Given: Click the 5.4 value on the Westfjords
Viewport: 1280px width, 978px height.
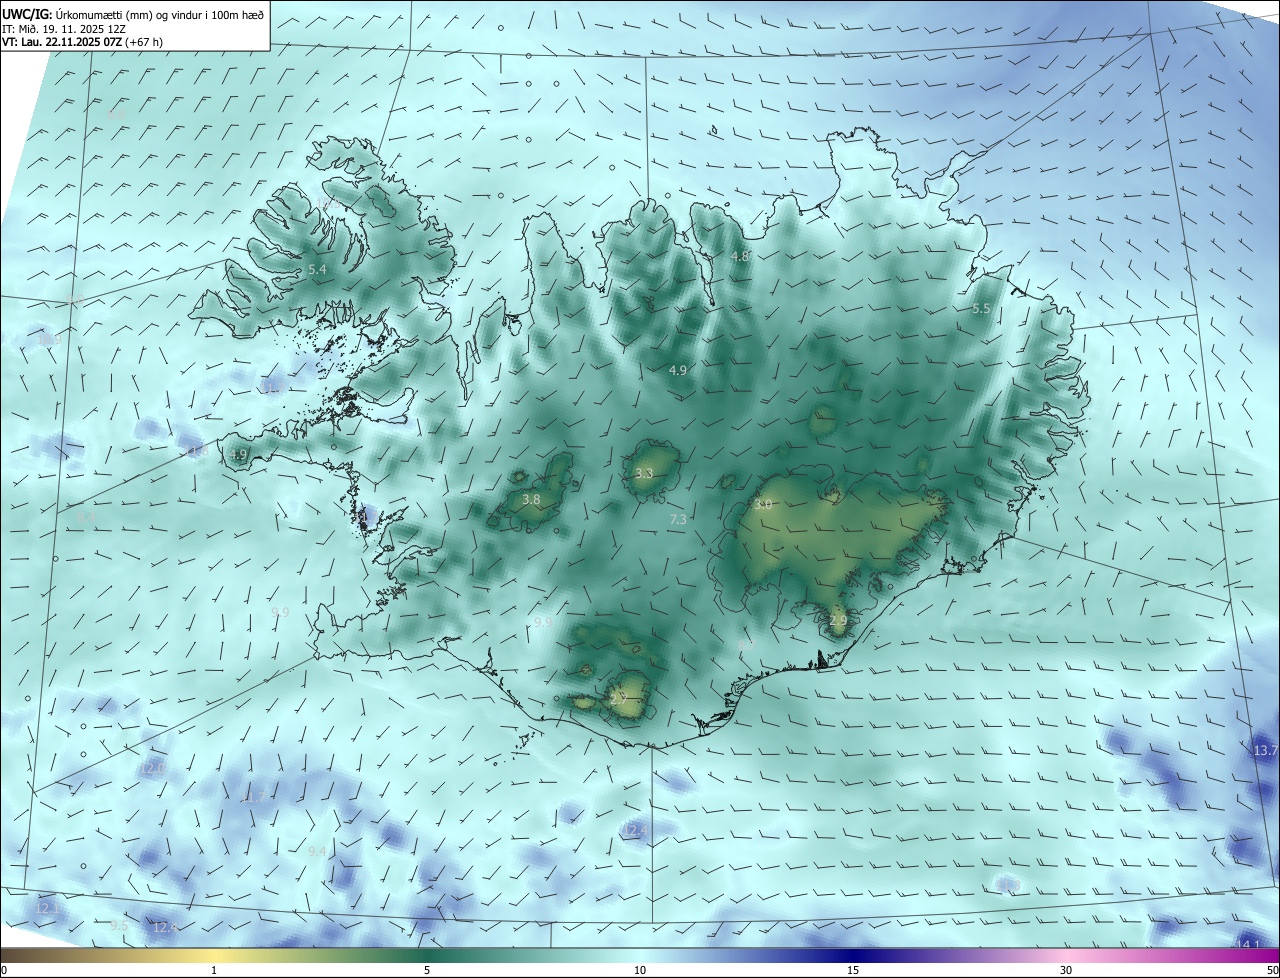Looking at the screenshot, I should (x=317, y=270).
